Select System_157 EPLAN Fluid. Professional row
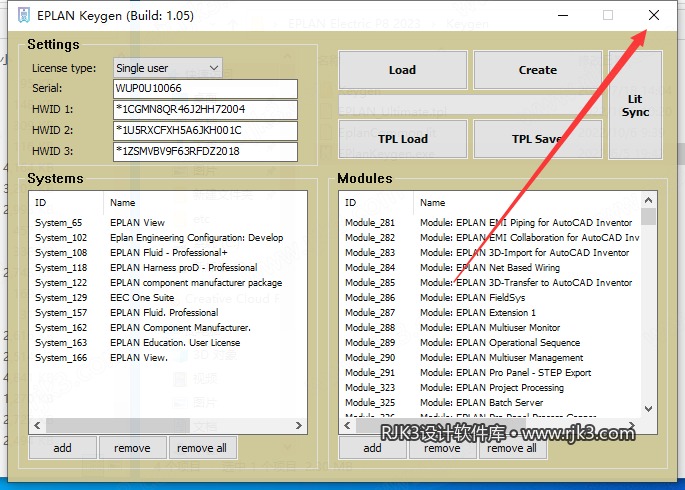The height and width of the screenshot is (490, 685). [x=168, y=313]
